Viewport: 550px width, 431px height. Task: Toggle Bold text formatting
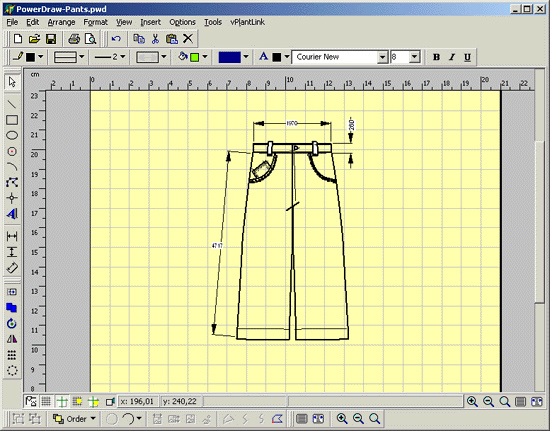[436, 57]
